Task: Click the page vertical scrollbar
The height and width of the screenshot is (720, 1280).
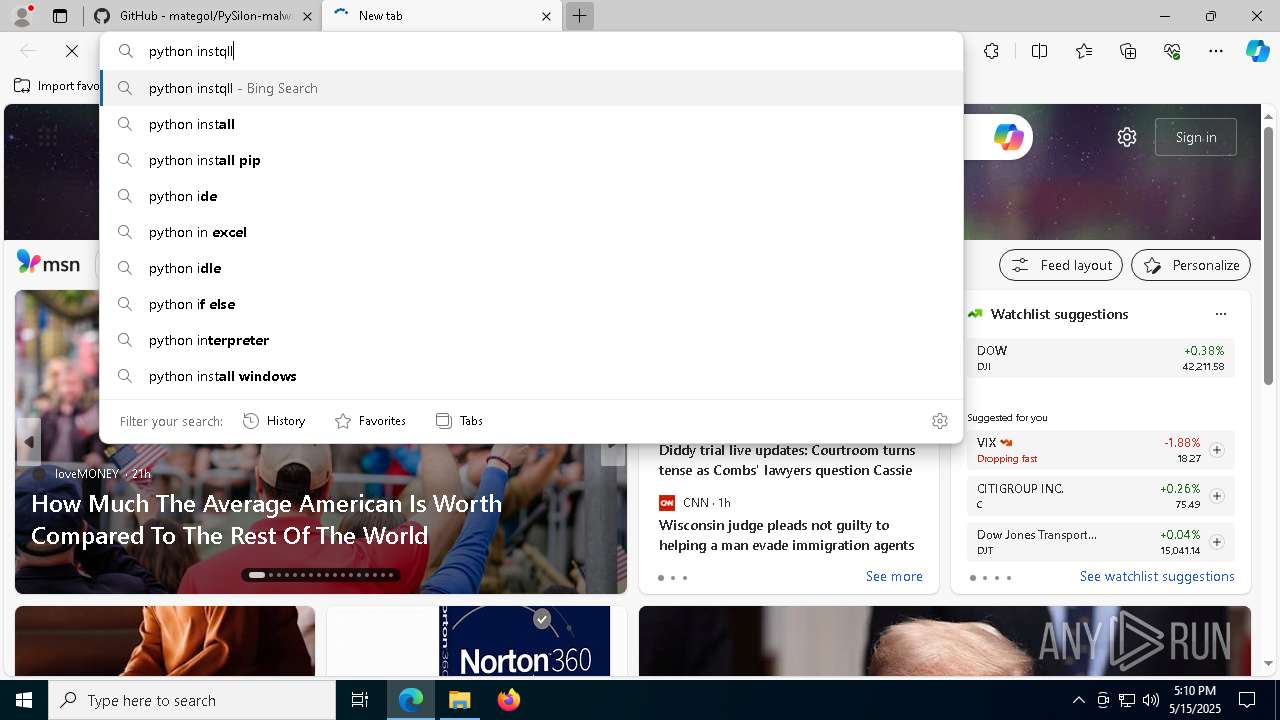Action: (x=1268, y=255)
